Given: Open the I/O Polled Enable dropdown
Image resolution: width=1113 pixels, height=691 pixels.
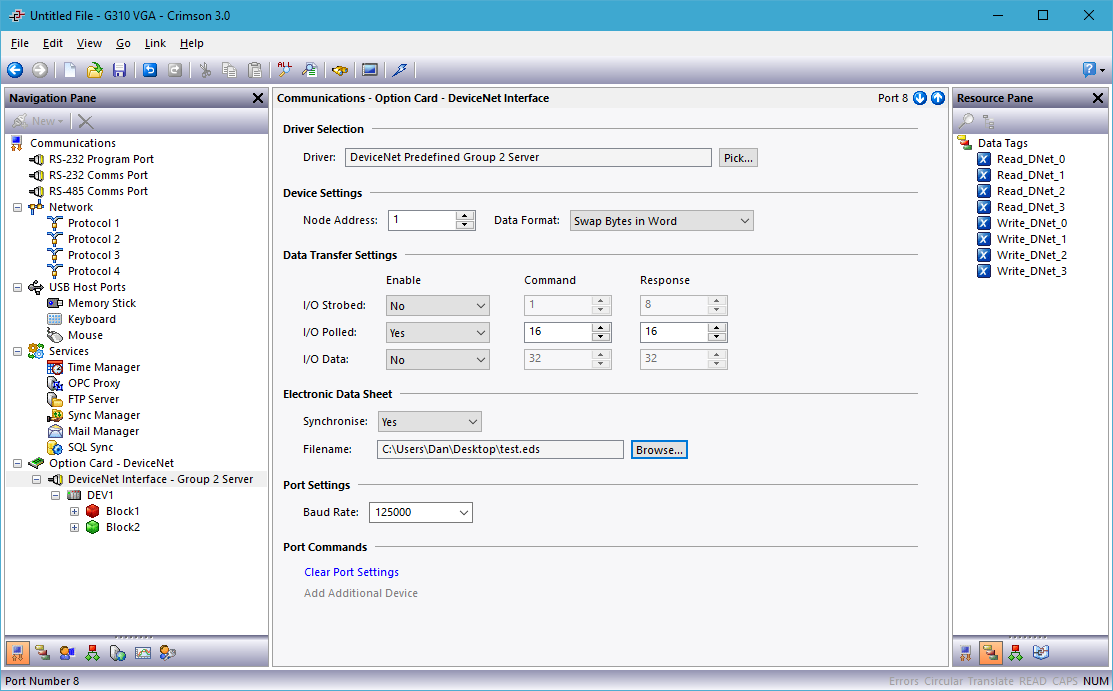Looking at the screenshot, I should tap(437, 332).
